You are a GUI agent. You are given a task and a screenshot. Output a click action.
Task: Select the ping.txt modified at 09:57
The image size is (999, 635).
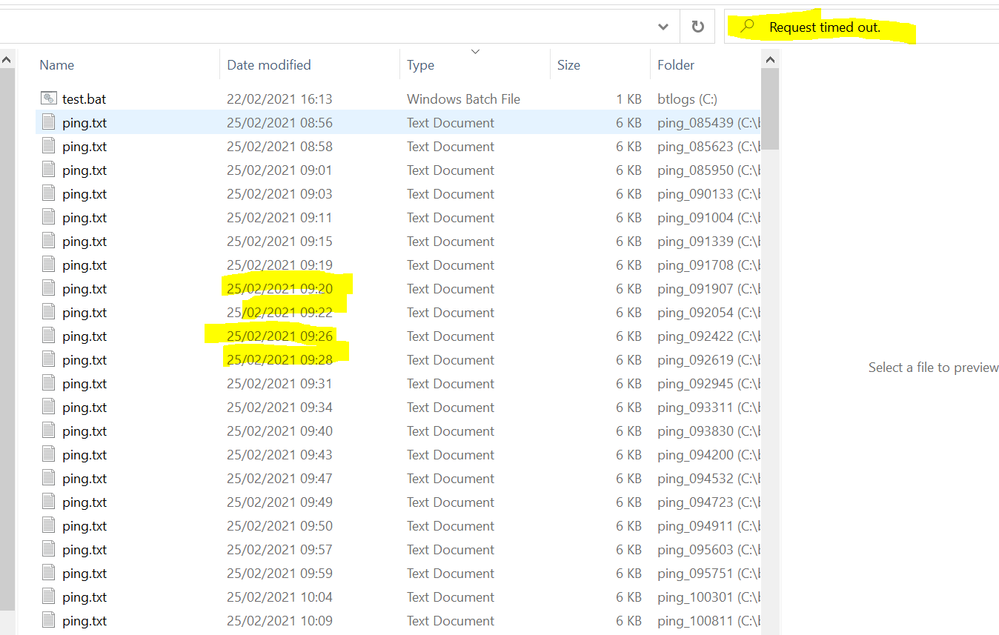(x=84, y=550)
